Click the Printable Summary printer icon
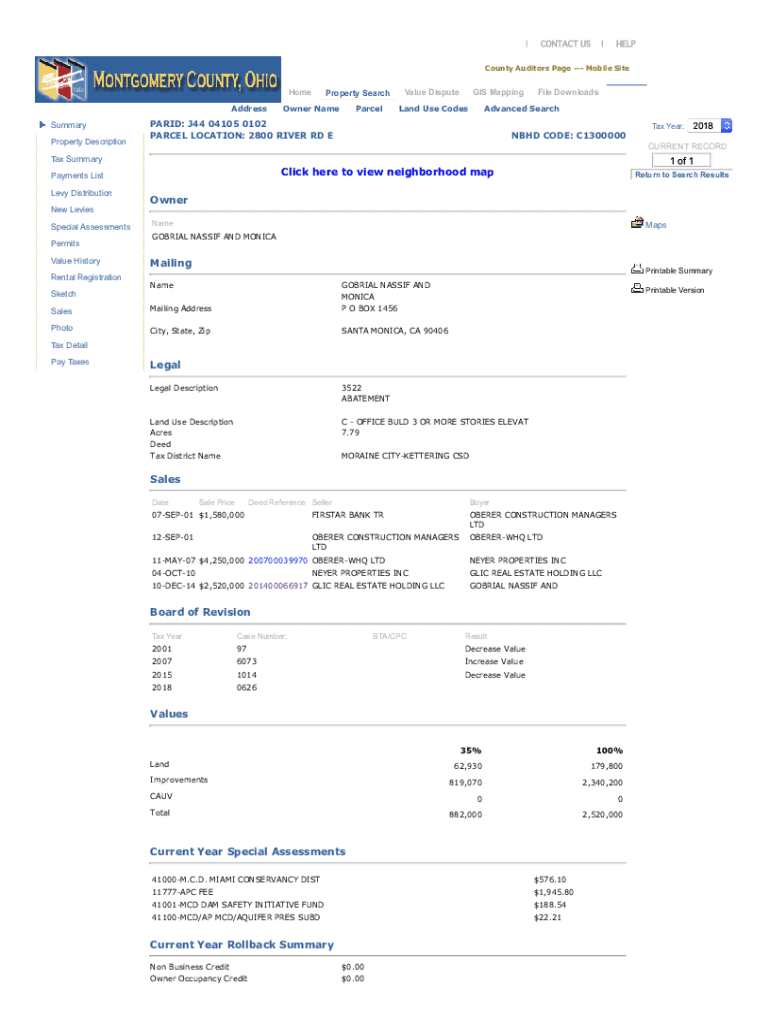 pyautogui.click(x=637, y=269)
